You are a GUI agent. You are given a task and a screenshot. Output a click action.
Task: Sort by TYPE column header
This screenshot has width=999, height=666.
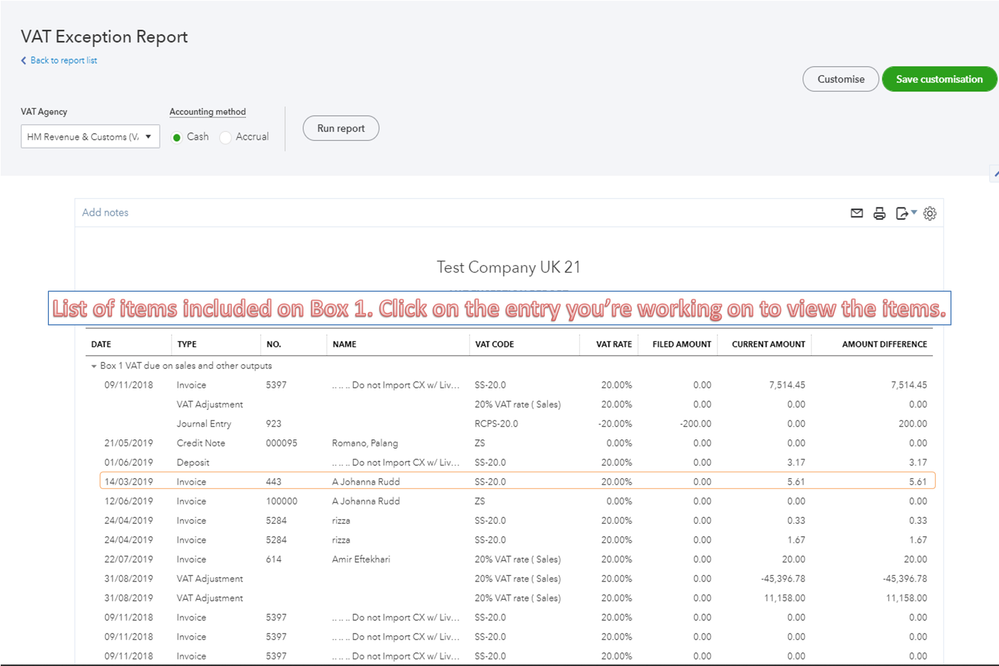[x=187, y=344]
